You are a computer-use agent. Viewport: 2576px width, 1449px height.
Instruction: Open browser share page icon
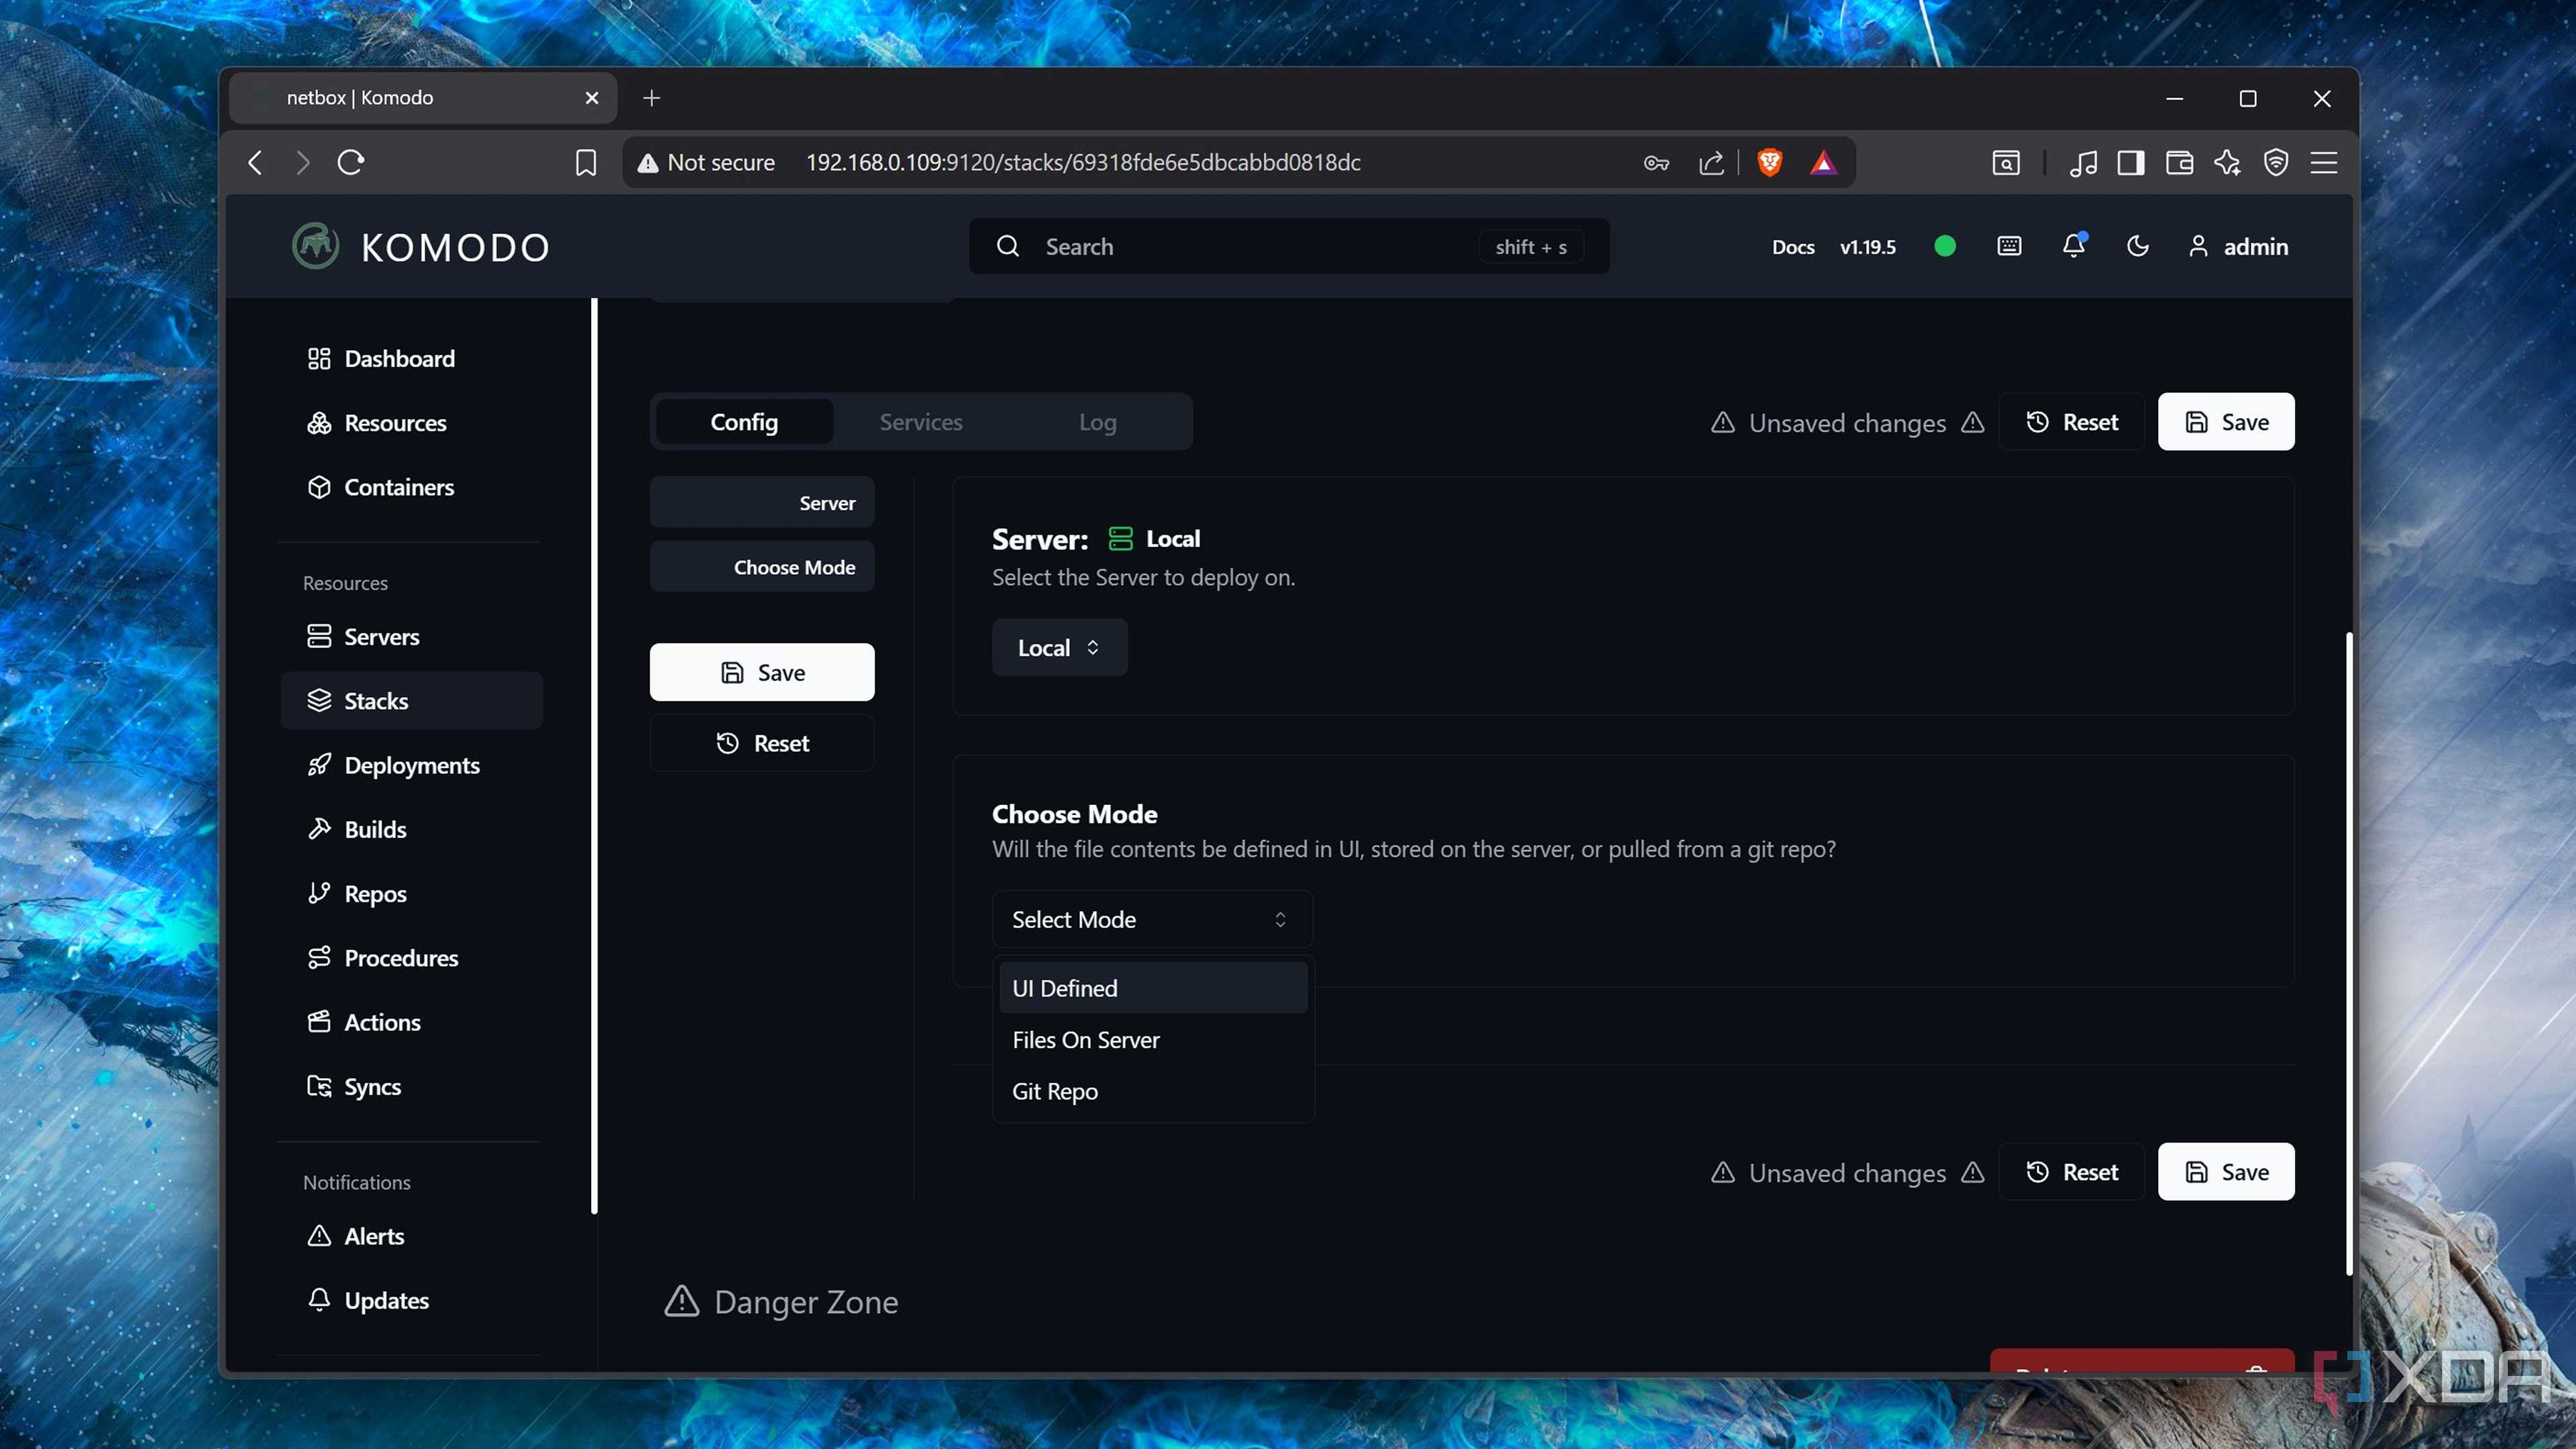(1711, 162)
